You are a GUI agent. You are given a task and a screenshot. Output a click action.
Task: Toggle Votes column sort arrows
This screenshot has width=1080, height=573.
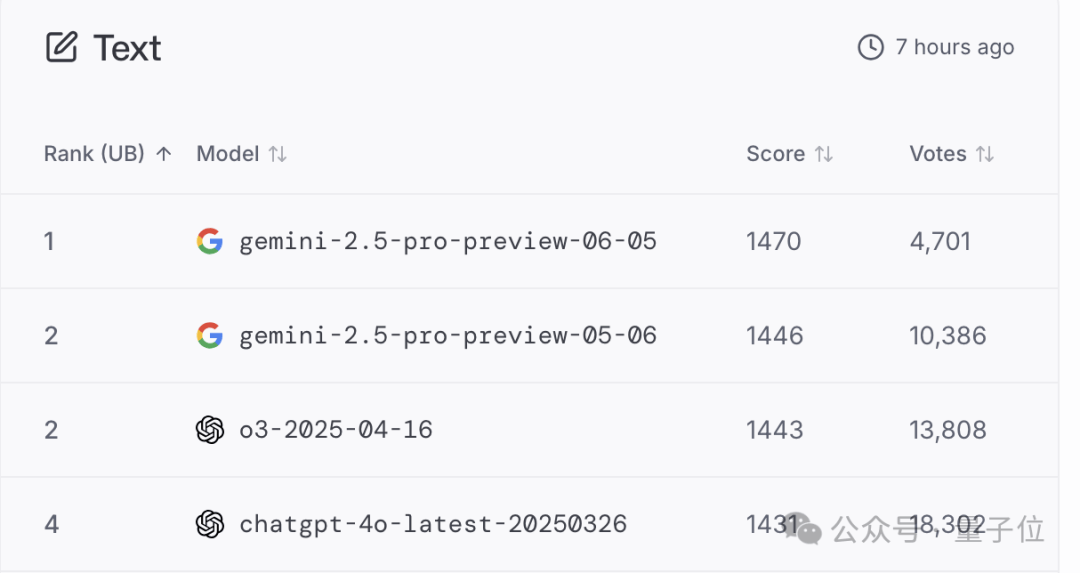tap(985, 154)
